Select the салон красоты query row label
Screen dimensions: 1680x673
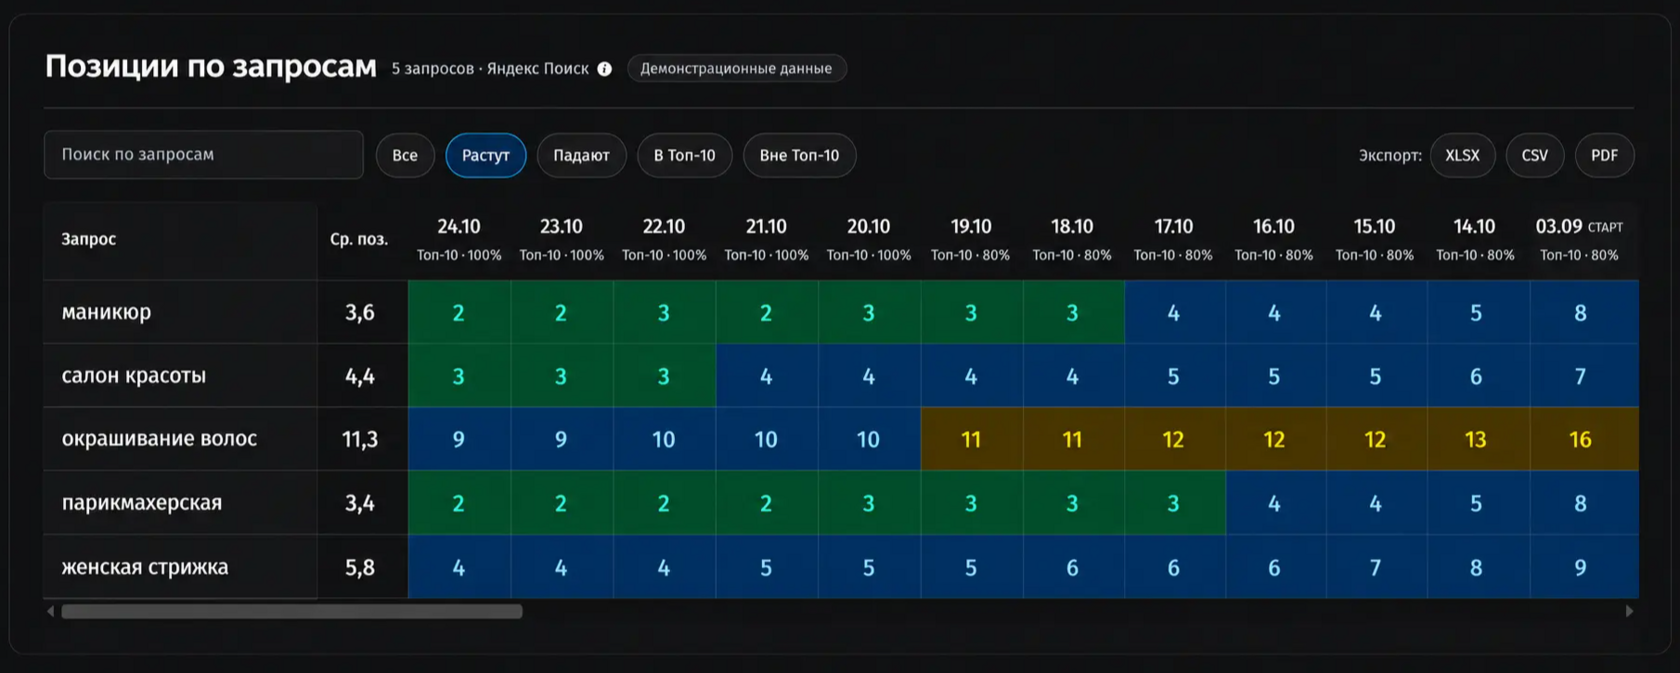(134, 376)
